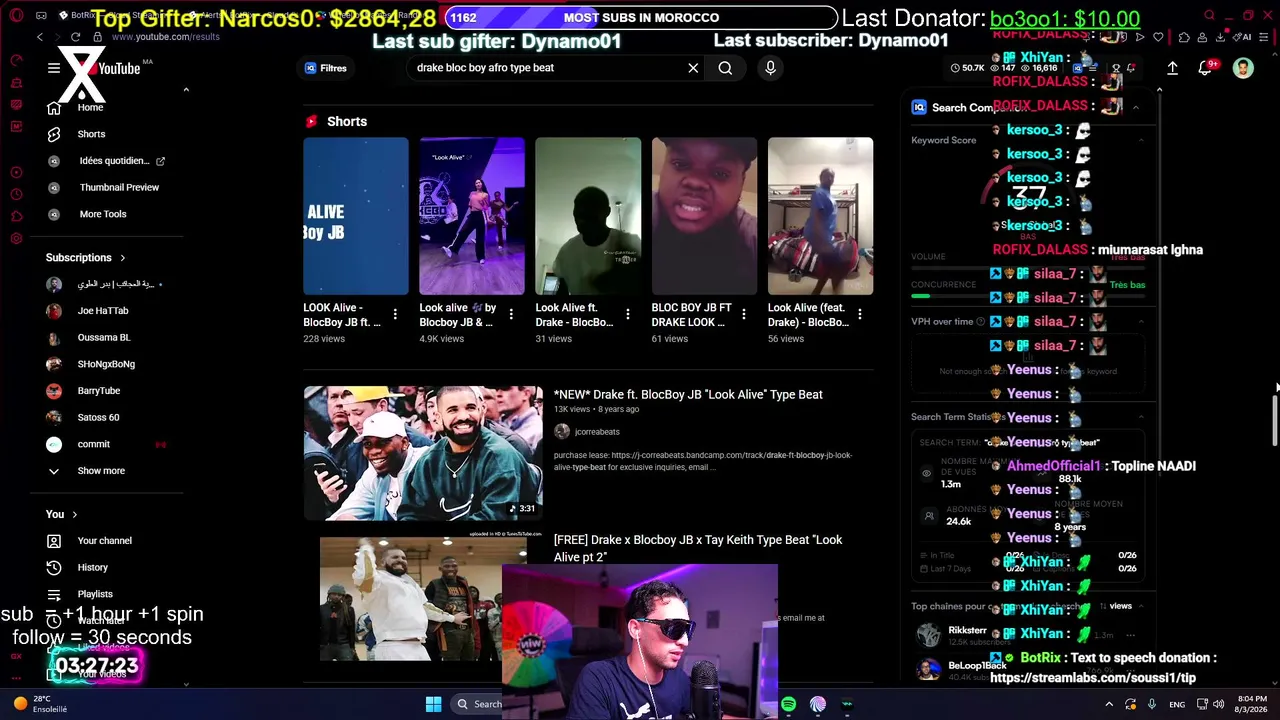Open the browser heart bookmarks icon
Viewport: 1280px width, 720px height.
1158,37
